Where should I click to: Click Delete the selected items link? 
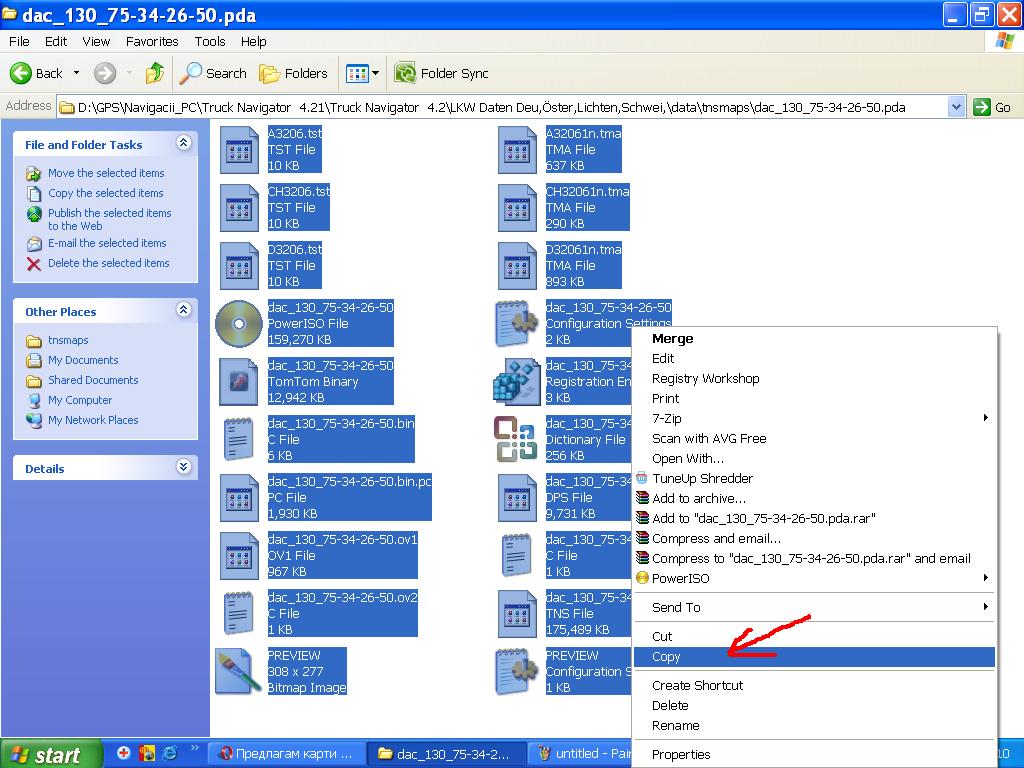[x=108, y=263]
